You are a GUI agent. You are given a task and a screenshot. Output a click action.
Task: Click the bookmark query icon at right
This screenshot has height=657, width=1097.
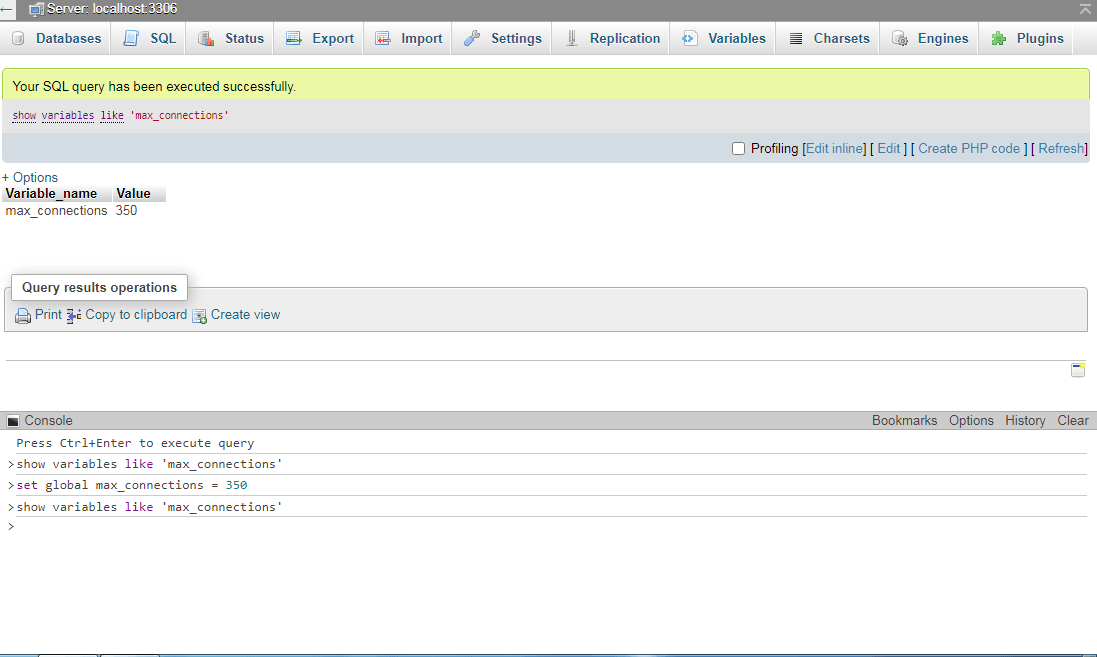(x=1078, y=369)
